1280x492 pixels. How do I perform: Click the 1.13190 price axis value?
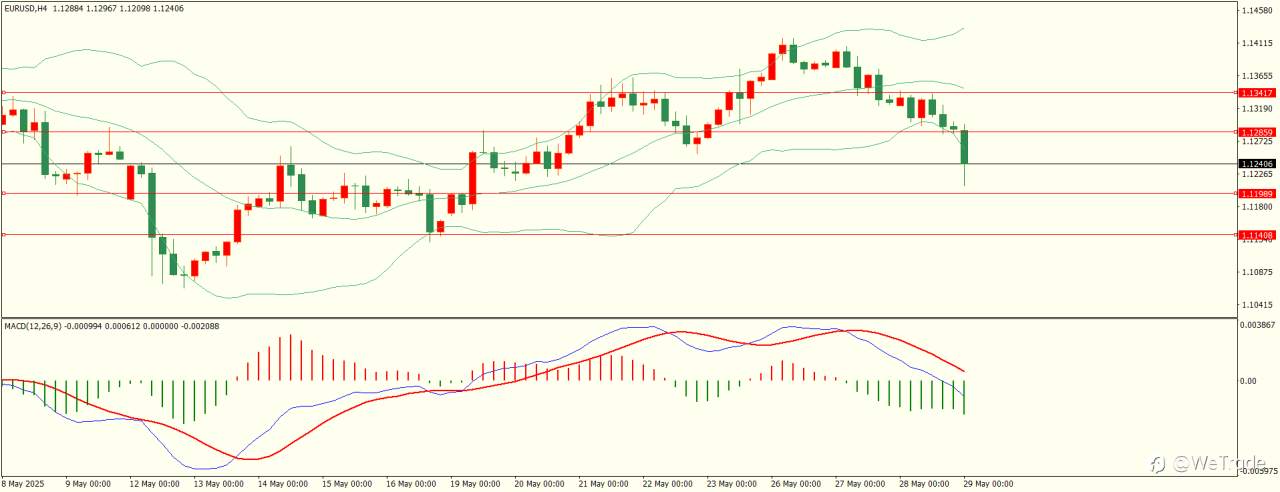1256,108
